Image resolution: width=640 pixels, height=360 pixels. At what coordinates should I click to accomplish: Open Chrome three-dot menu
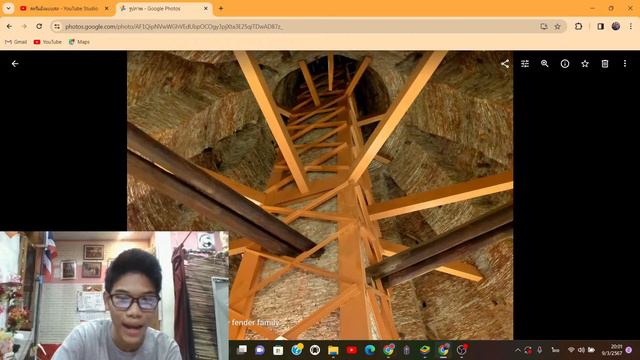click(631, 27)
